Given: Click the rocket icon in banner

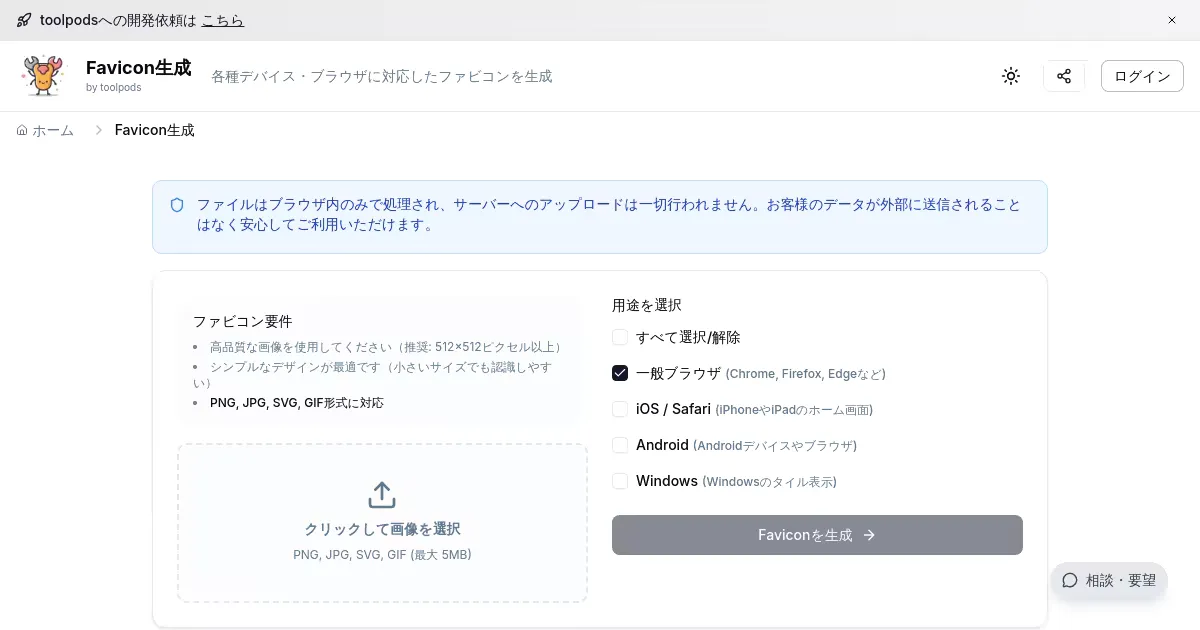Looking at the screenshot, I should click(24, 20).
